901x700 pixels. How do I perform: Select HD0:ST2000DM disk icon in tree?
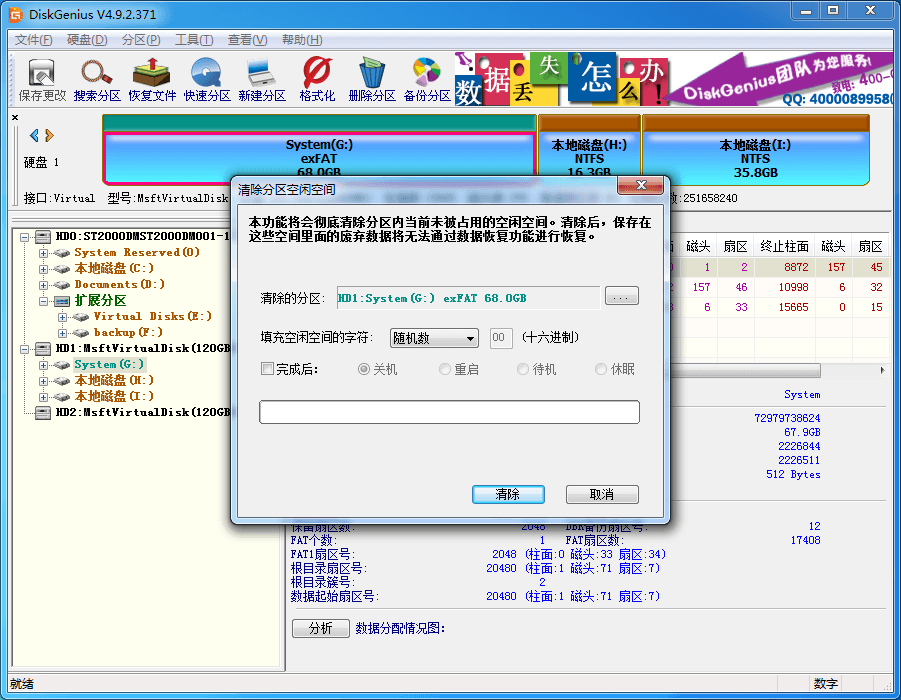43,236
